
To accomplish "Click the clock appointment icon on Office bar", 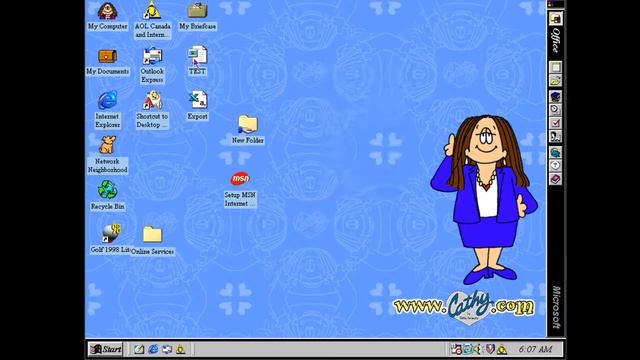I will [556, 109].
